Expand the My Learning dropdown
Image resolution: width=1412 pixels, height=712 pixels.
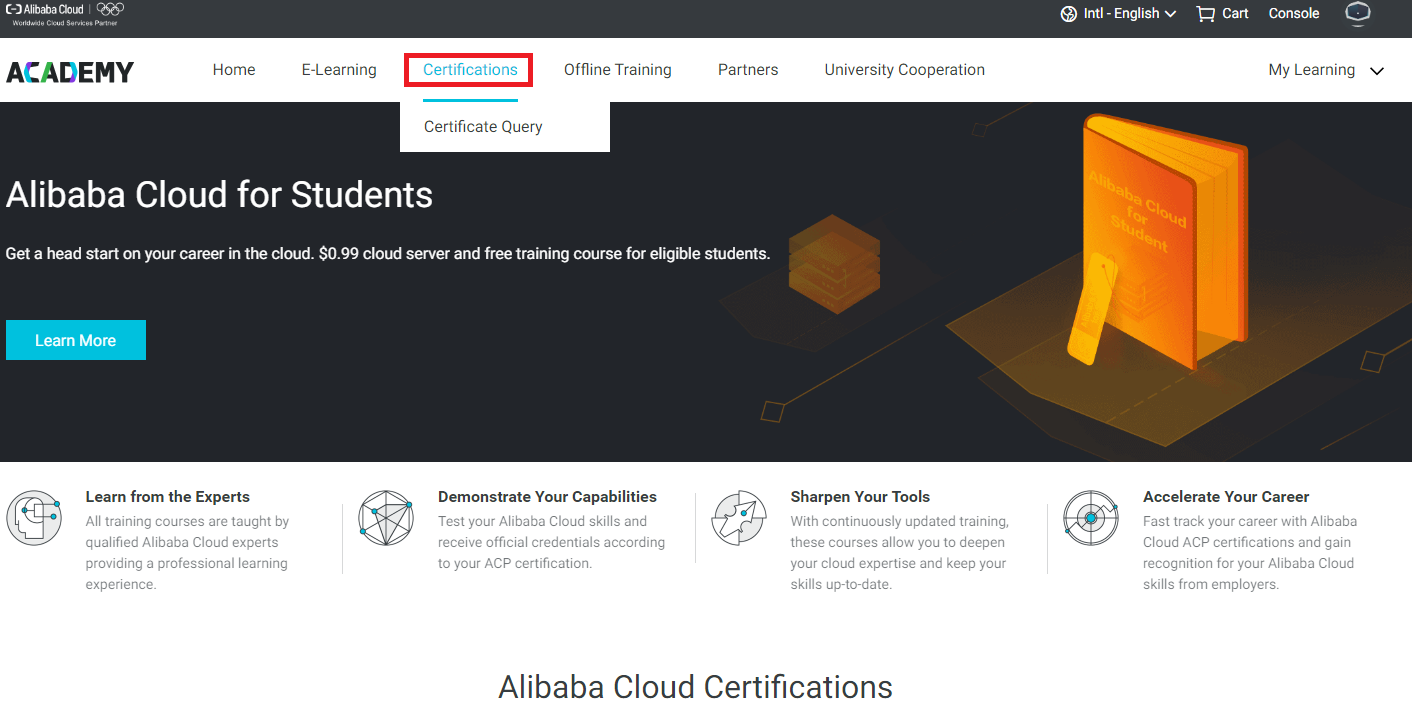1325,70
